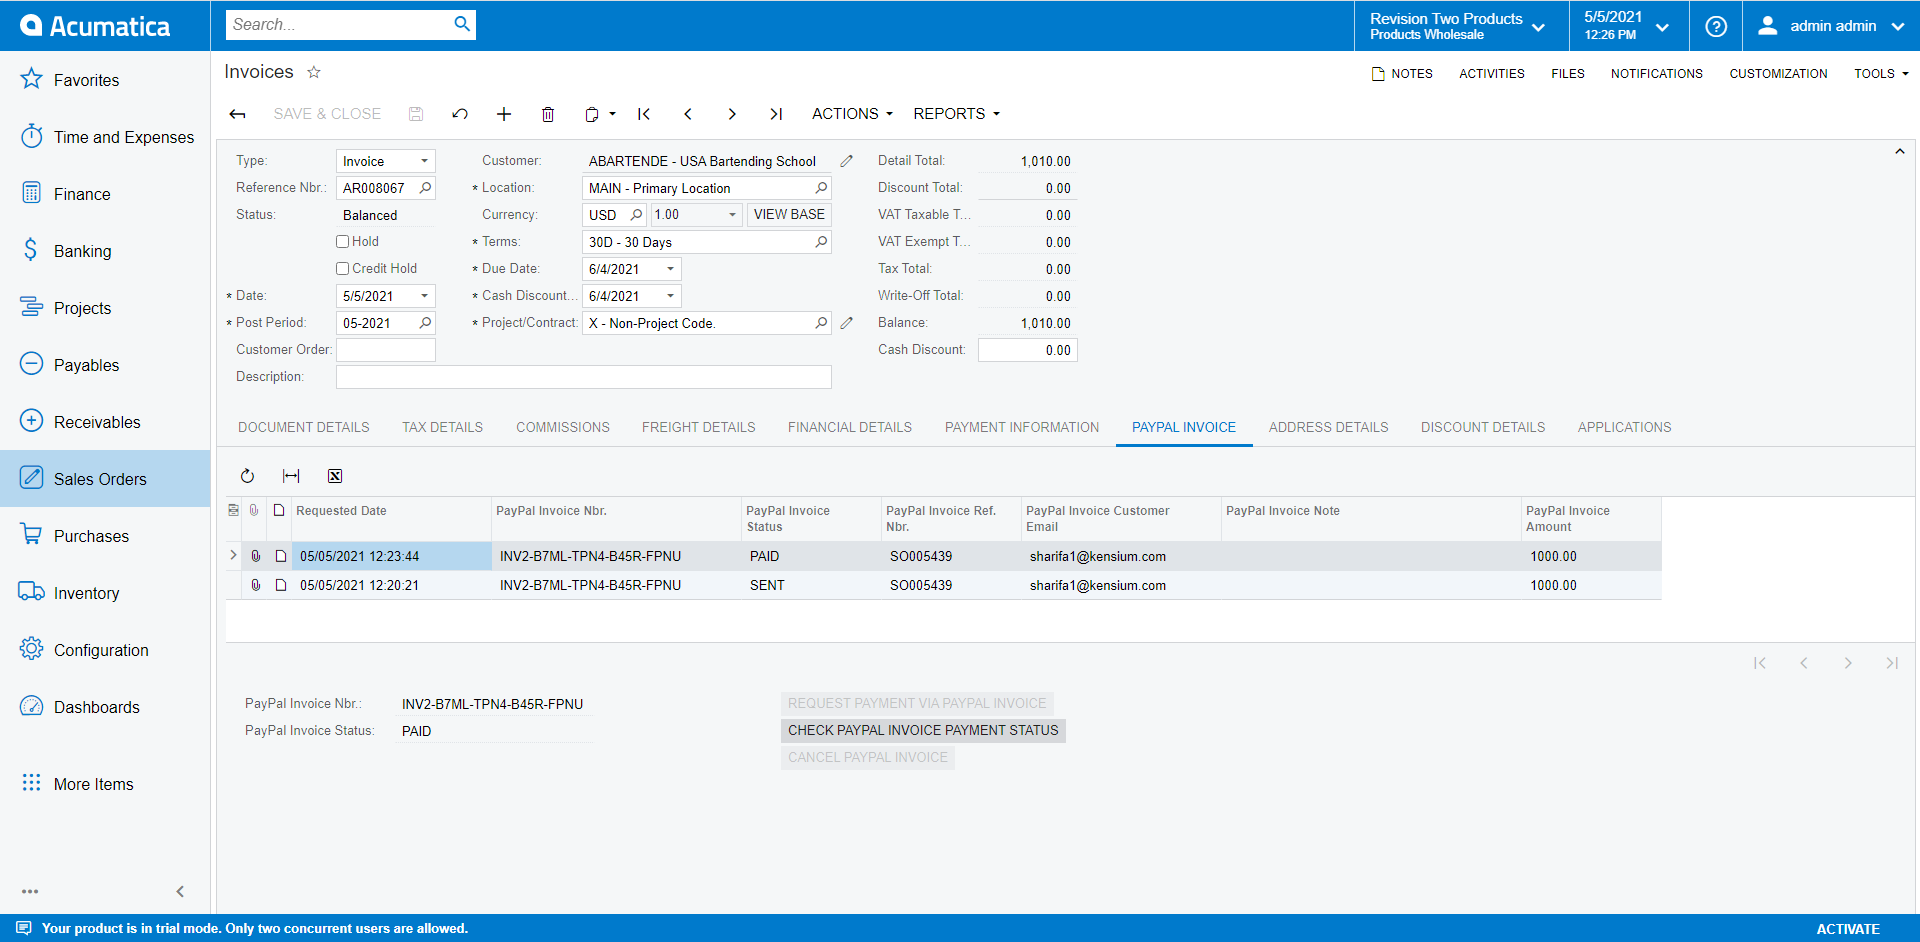Switch to PAYMENT INFORMATION tab
Viewport: 1920px width, 942px height.
pyautogui.click(x=1022, y=427)
